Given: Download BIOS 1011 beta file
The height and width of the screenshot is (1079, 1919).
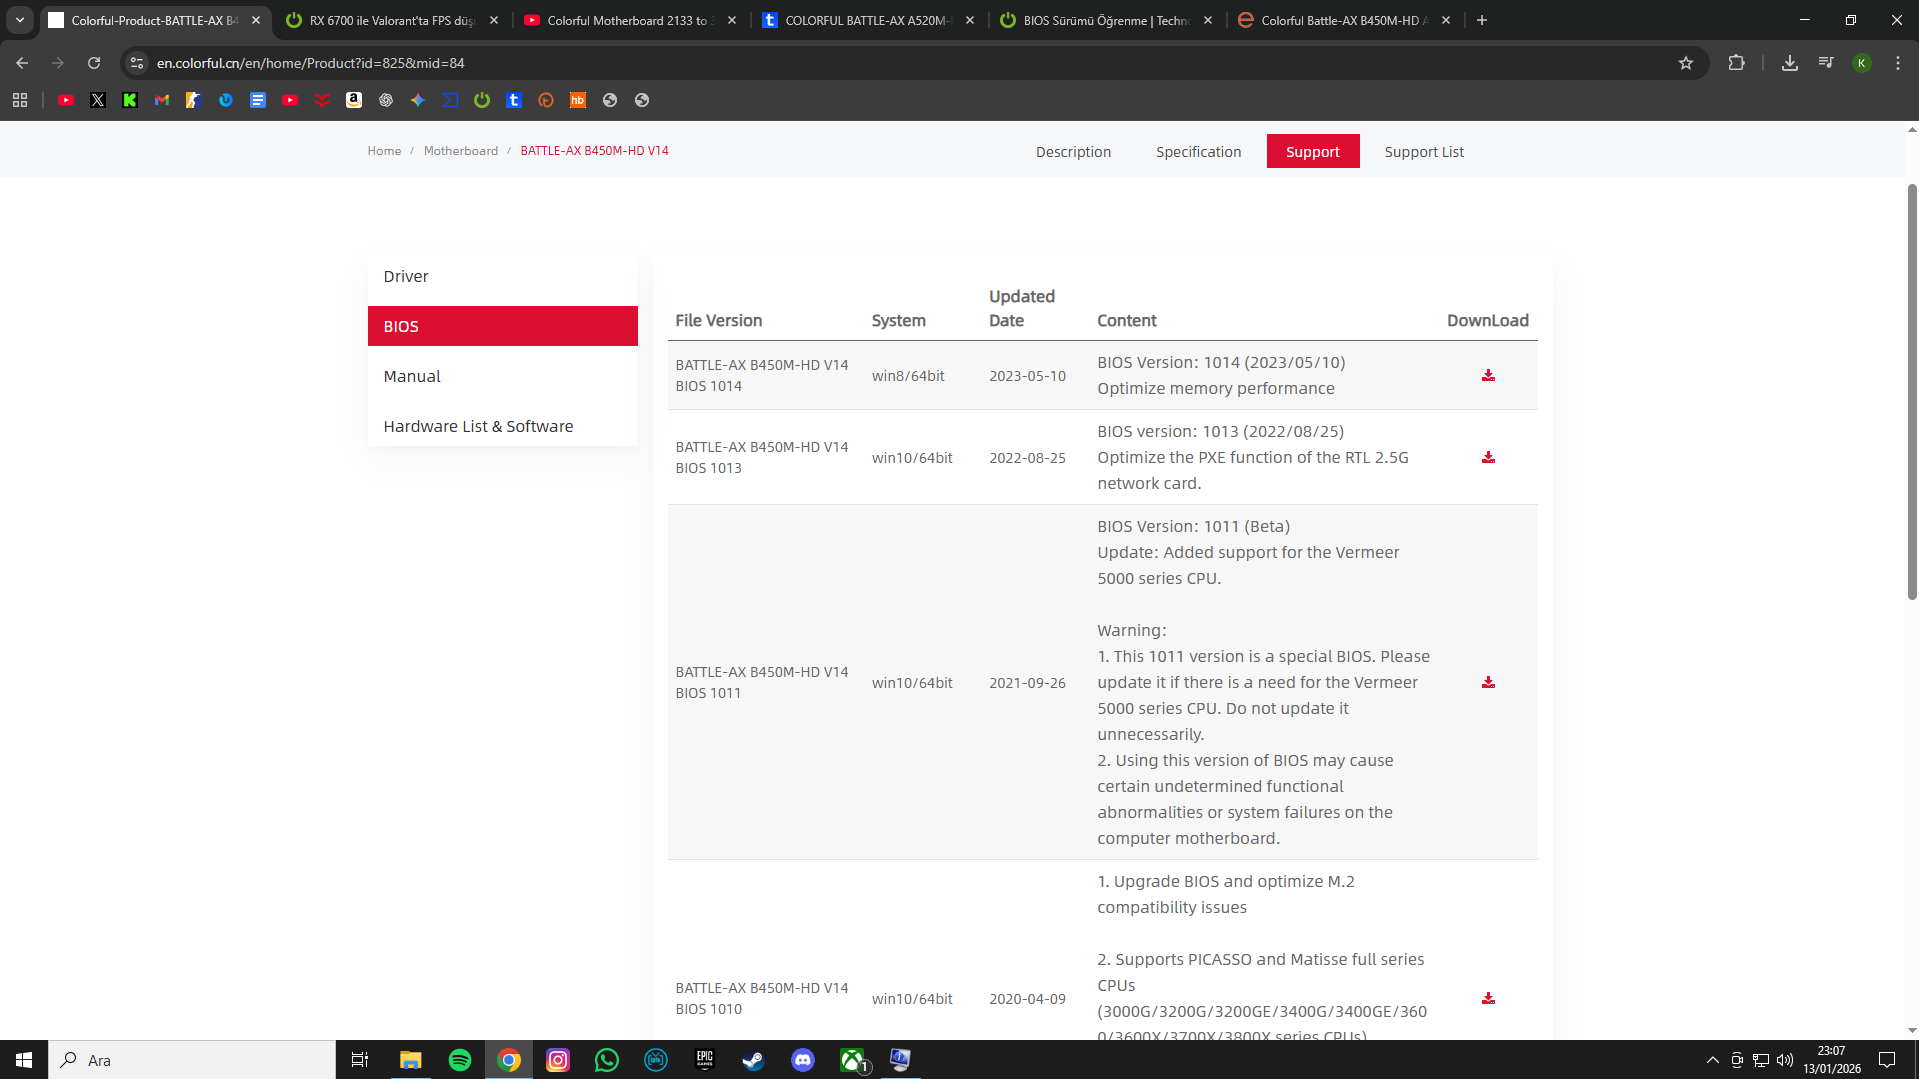Looking at the screenshot, I should [x=1488, y=682].
